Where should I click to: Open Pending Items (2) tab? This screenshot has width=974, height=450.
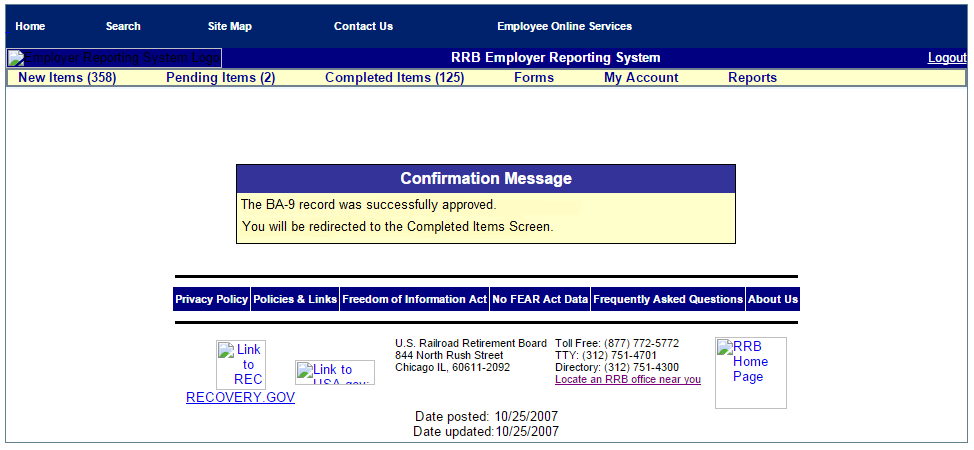click(220, 78)
